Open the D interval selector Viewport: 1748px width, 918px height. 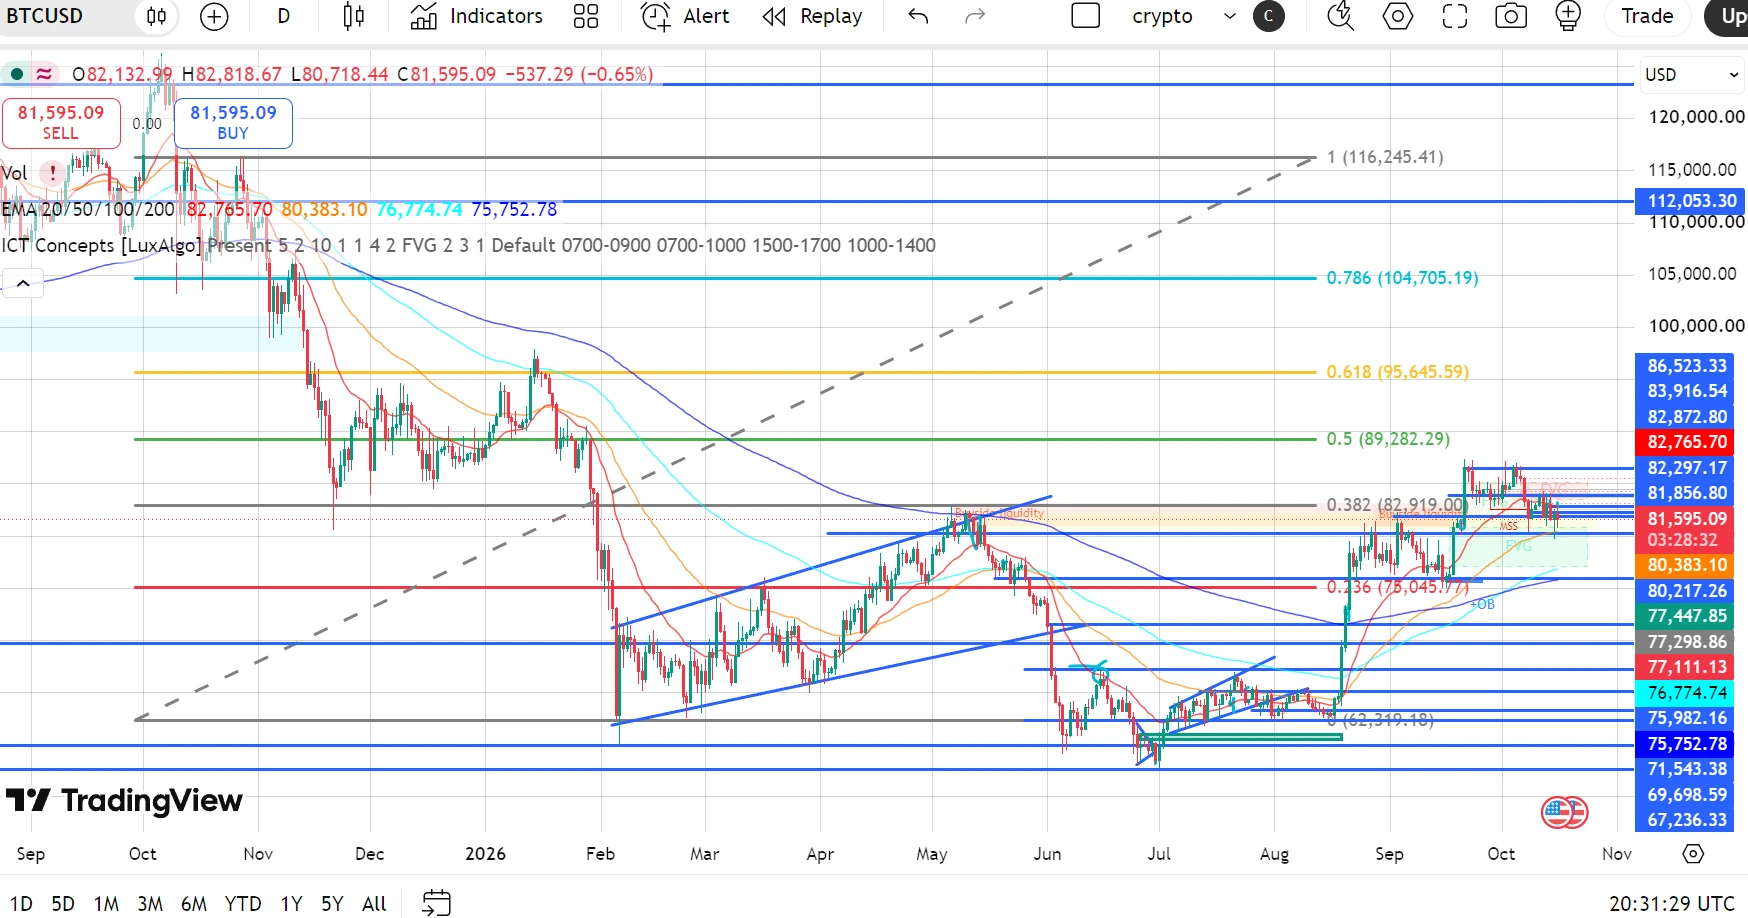coord(284,16)
